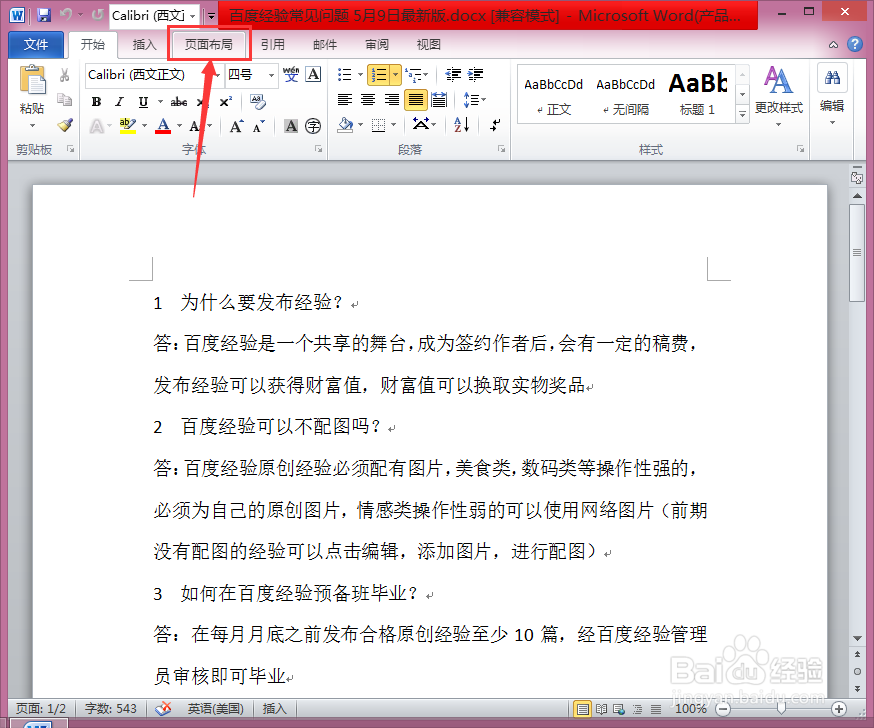The width and height of the screenshot is (874, 728).
Task: Expand the font color dropdown arrow
Action: click(178, 125)
